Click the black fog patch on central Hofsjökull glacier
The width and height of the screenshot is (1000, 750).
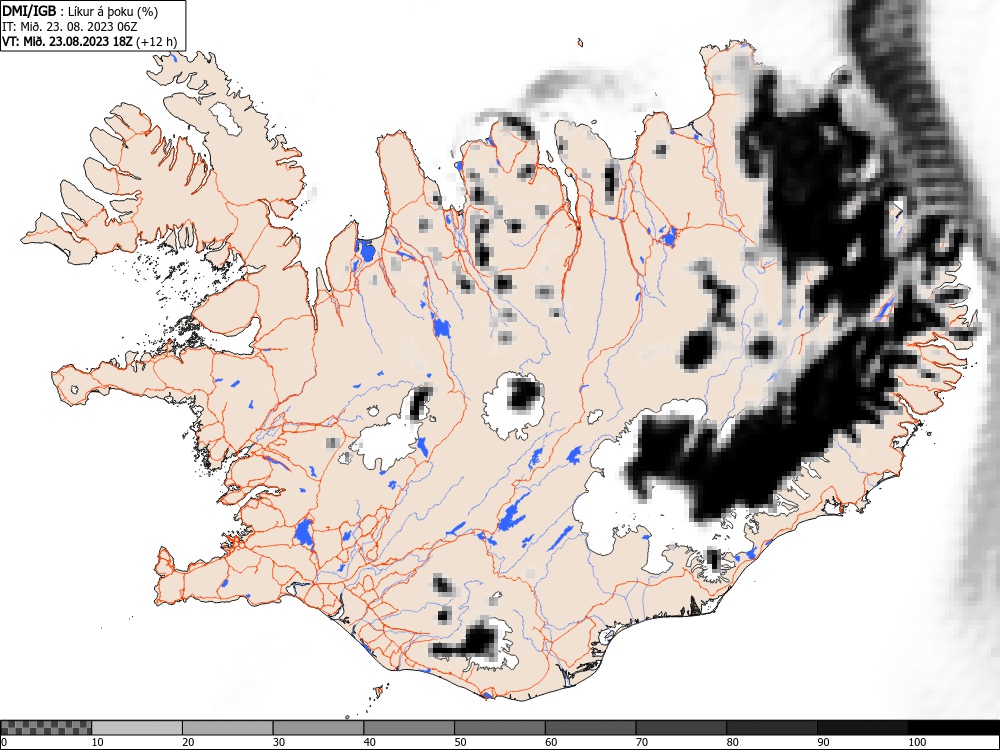pyautogui.click(x=526, y=393)
